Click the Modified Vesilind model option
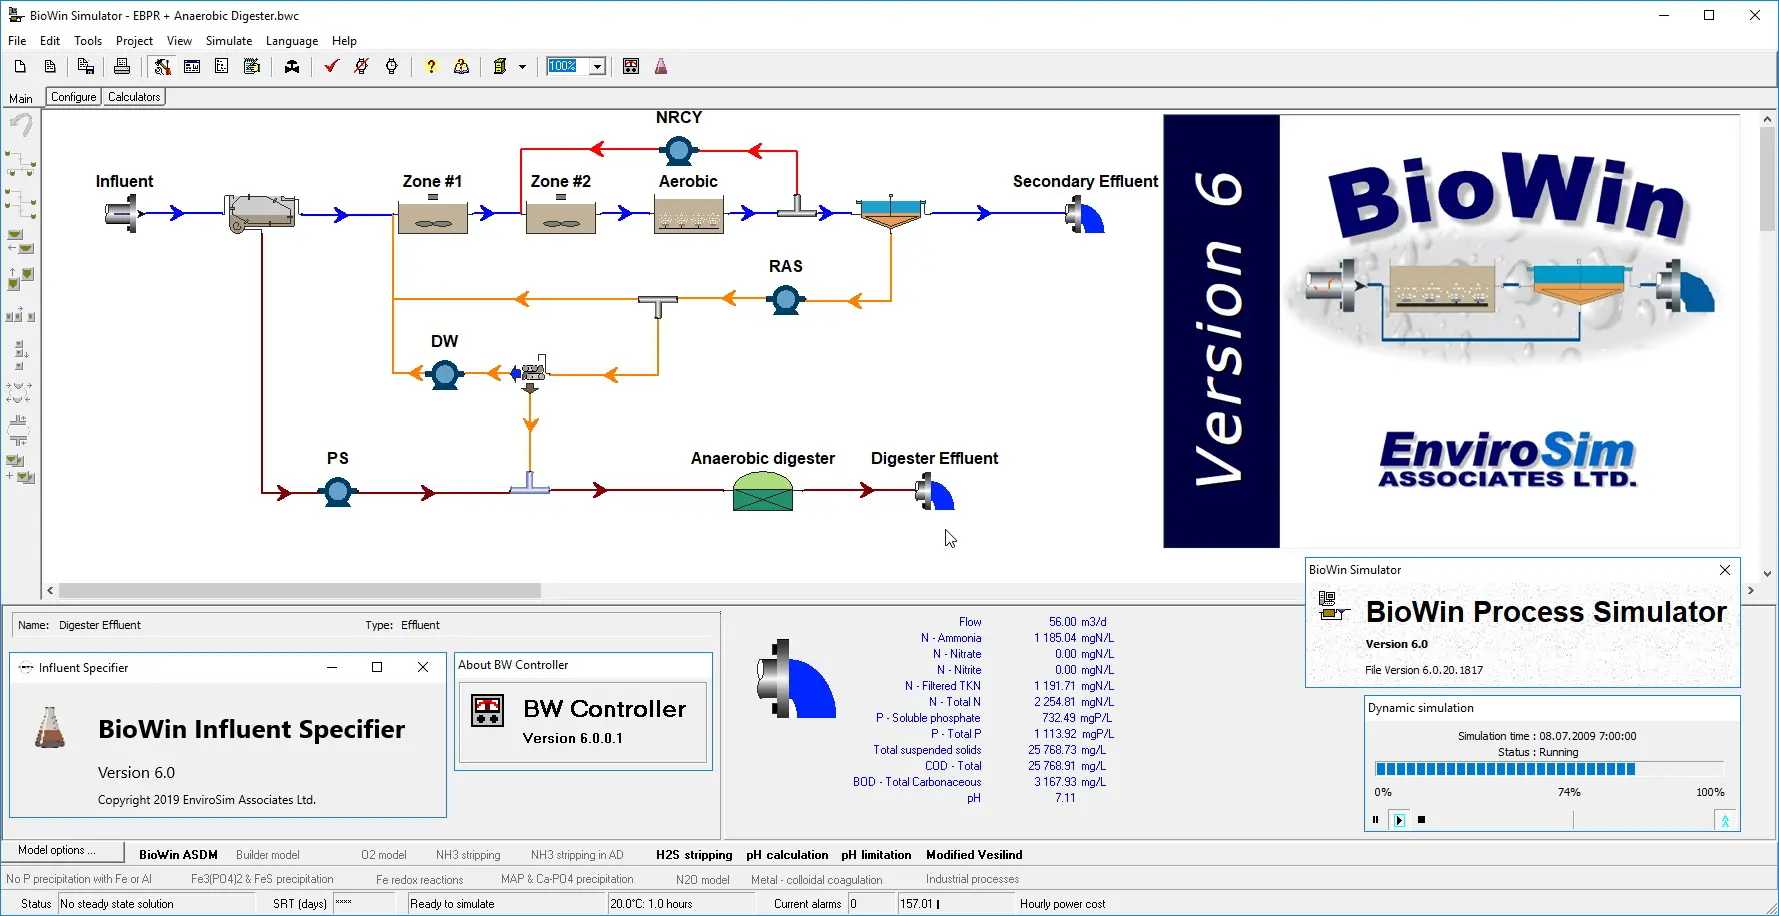 [x=974, y=855]
